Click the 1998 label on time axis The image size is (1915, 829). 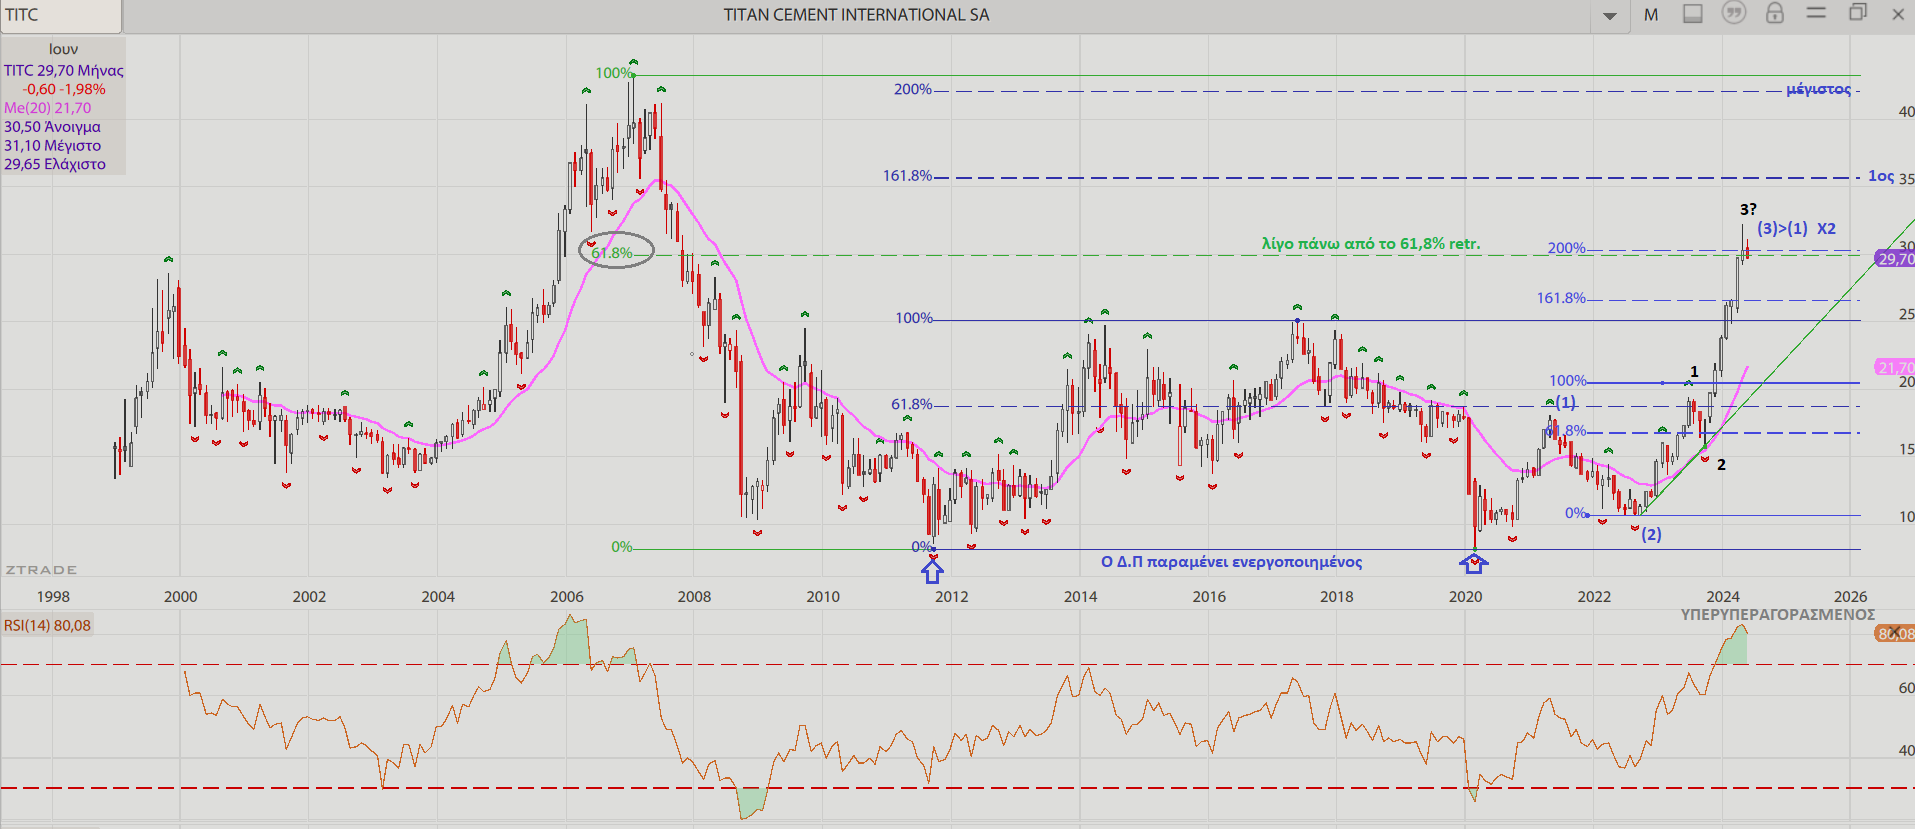click(x=53, y=596)
